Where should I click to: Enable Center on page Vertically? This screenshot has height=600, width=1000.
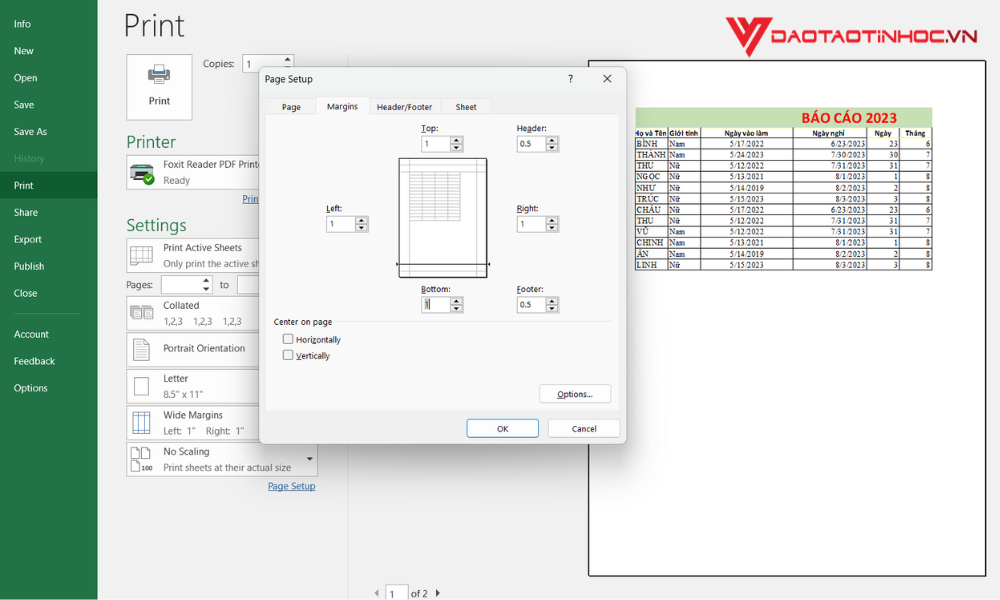(x=288, y=355)
